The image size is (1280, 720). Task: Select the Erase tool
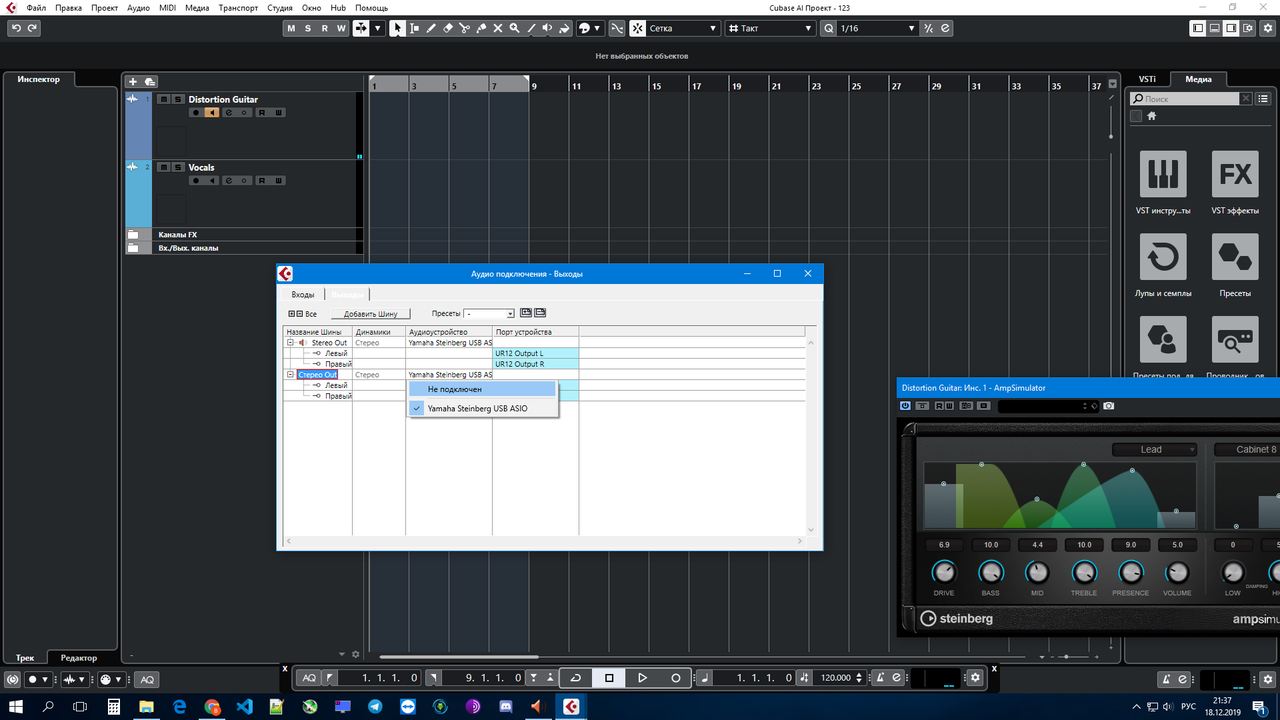448,28
